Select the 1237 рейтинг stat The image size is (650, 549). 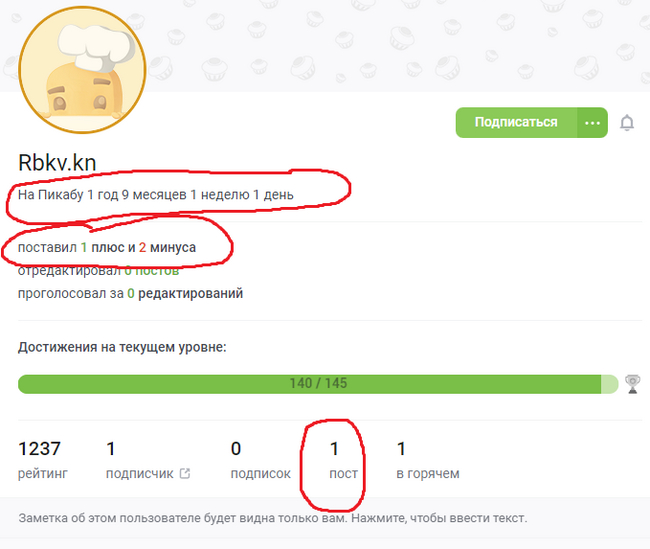43,460
